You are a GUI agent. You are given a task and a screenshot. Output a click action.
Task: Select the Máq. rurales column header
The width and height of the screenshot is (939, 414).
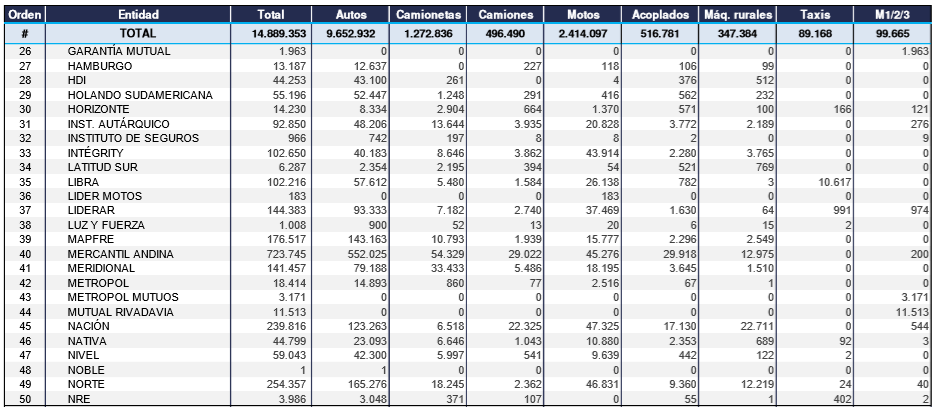coord(735,15)
